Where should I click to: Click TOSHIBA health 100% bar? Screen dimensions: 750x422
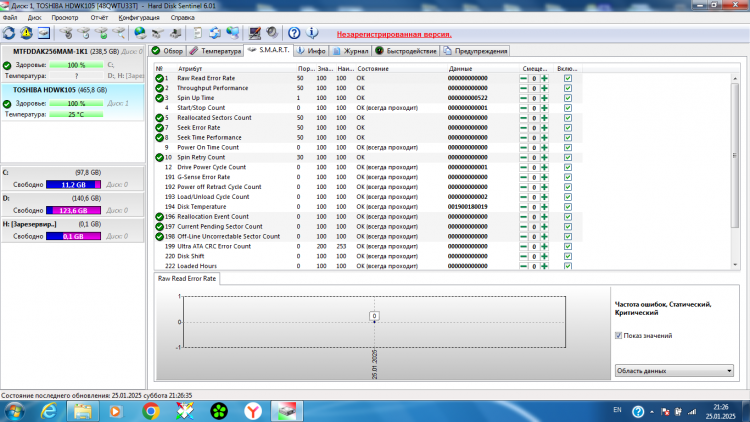click(x=76, y=103)
